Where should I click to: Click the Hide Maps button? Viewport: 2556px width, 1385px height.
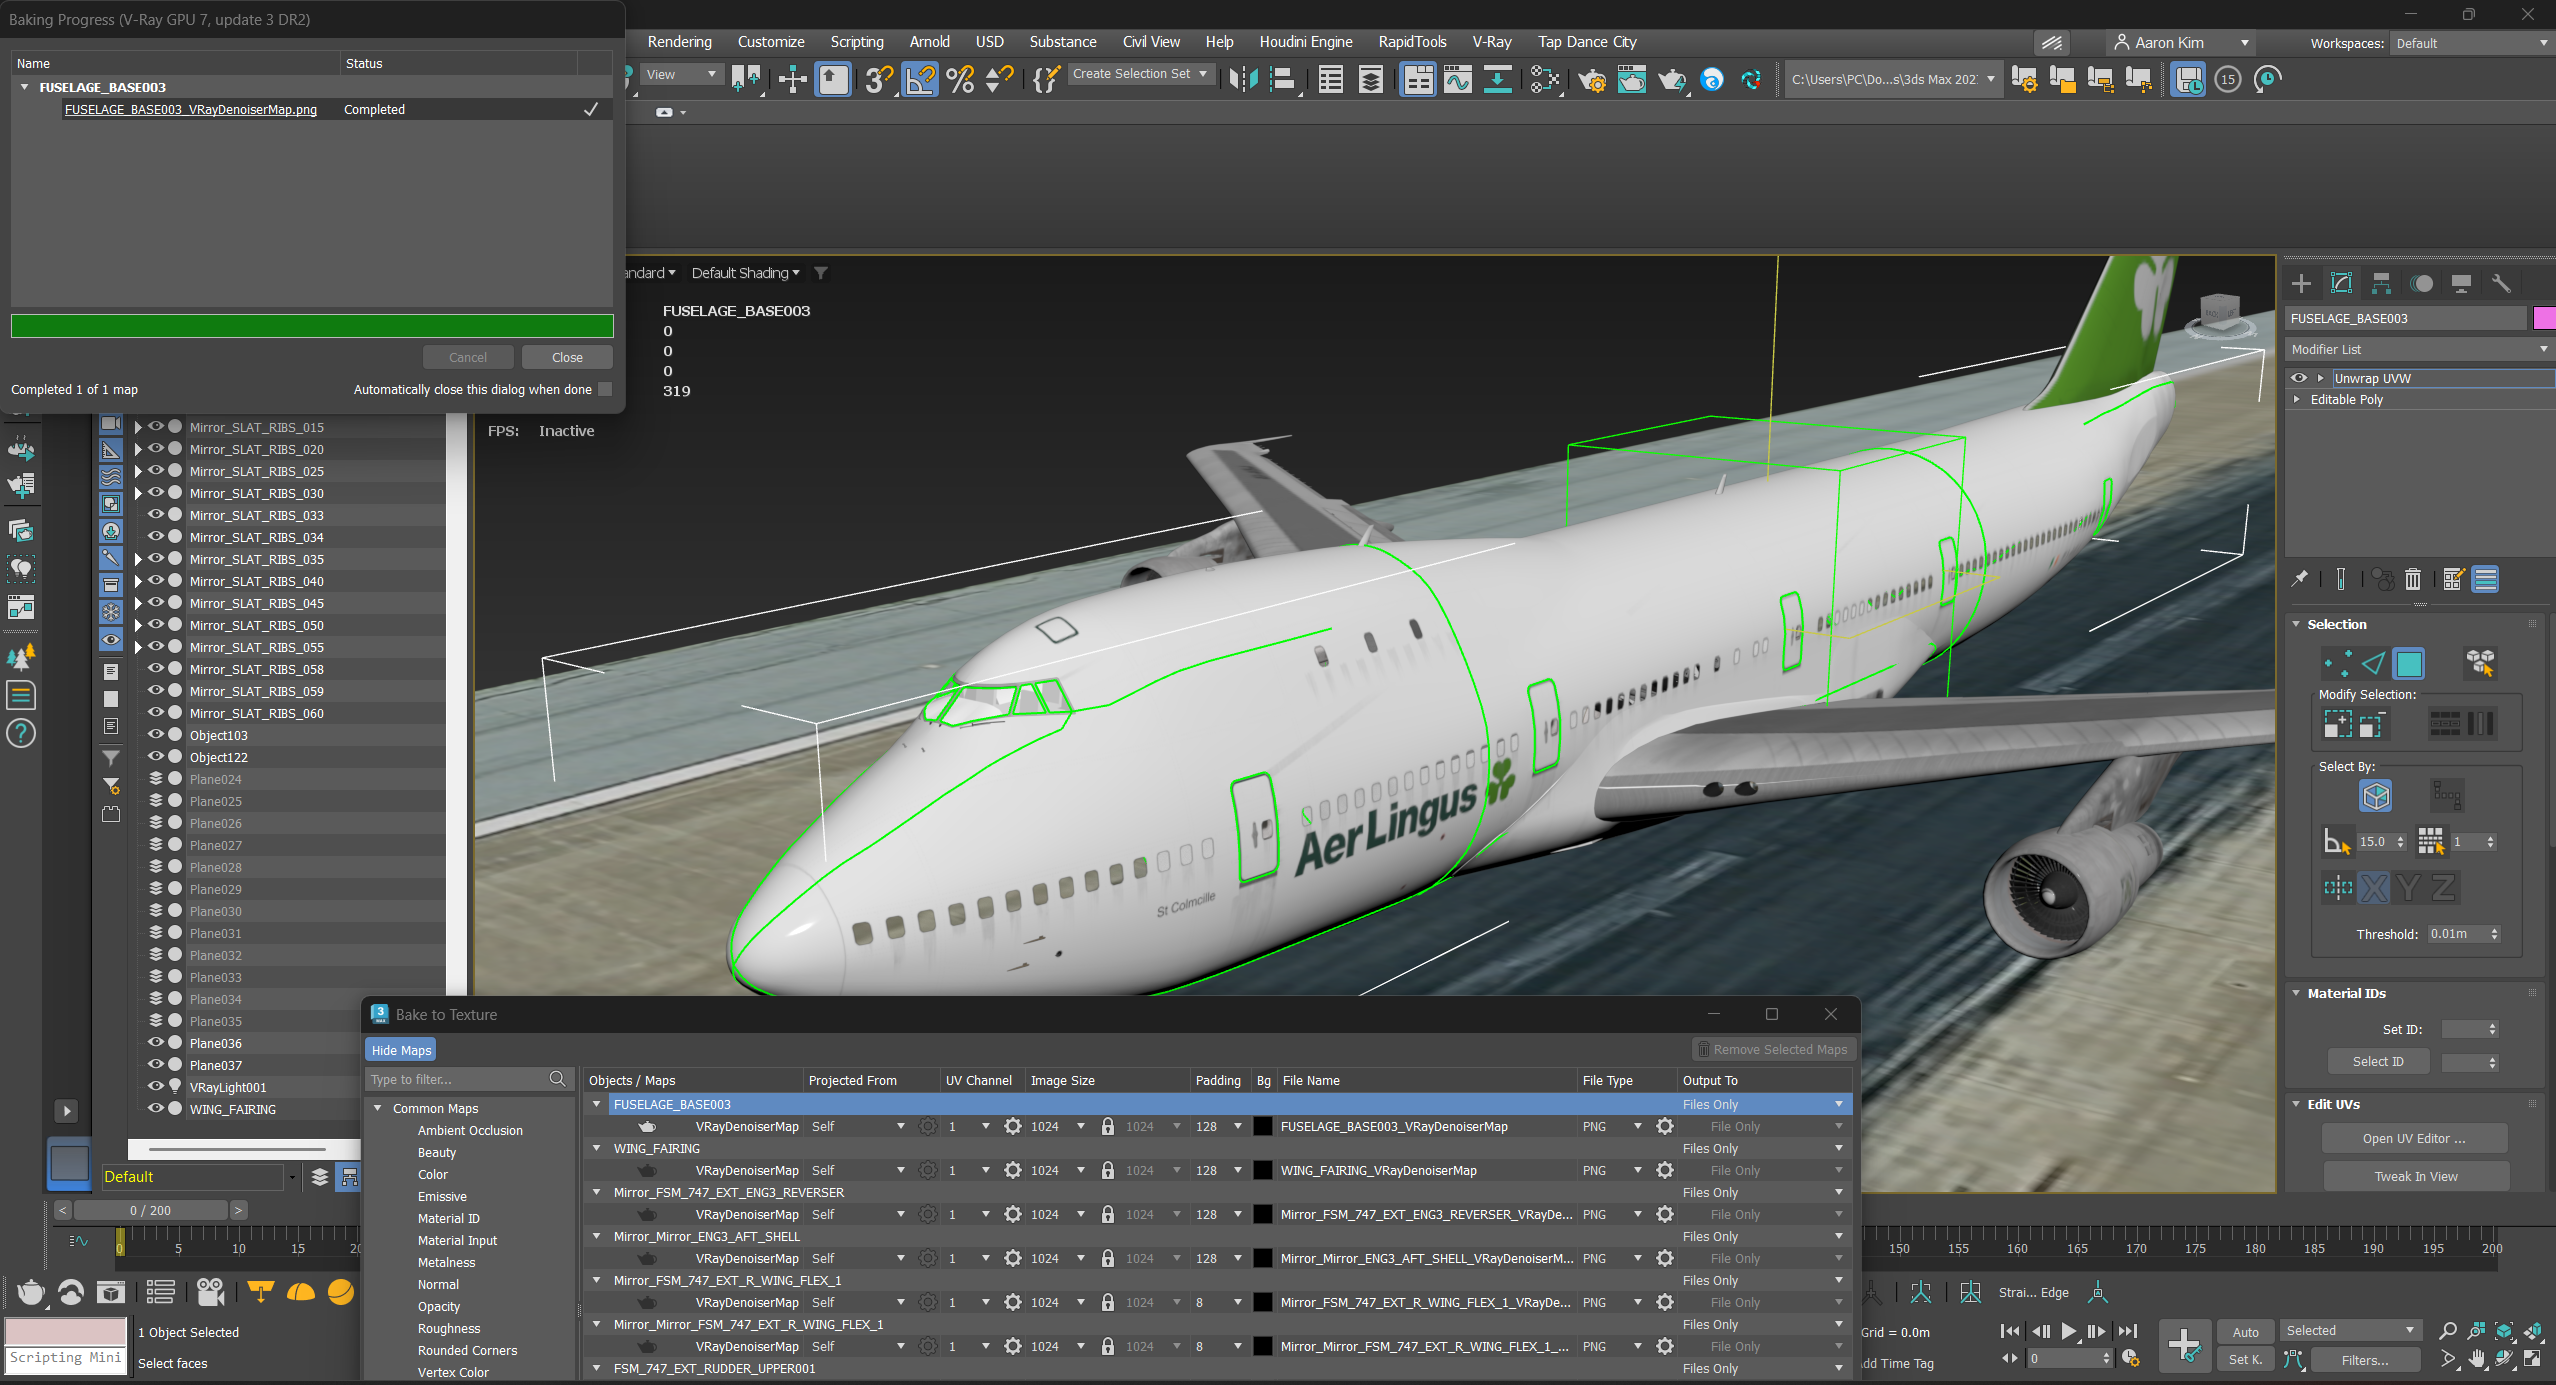point(401,1050)
